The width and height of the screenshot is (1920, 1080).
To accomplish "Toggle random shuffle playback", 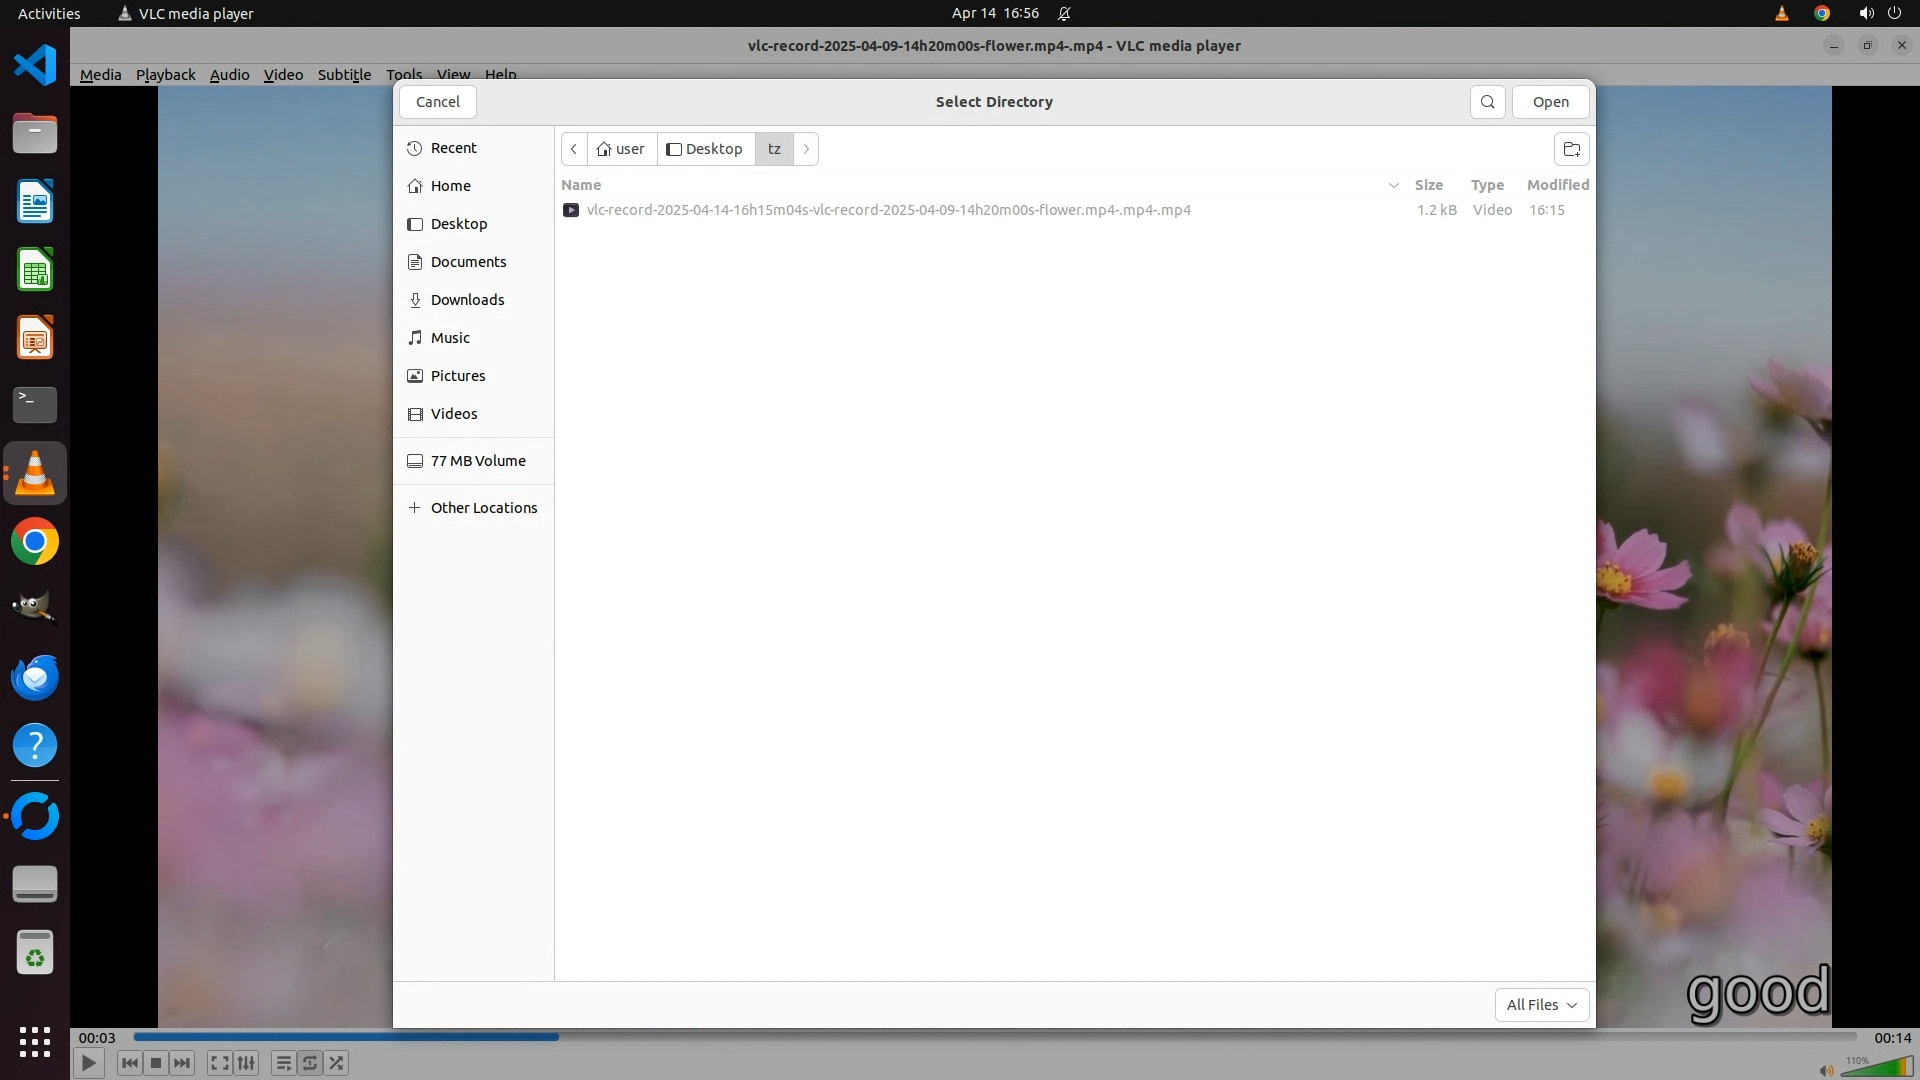I will [337, 1063].
